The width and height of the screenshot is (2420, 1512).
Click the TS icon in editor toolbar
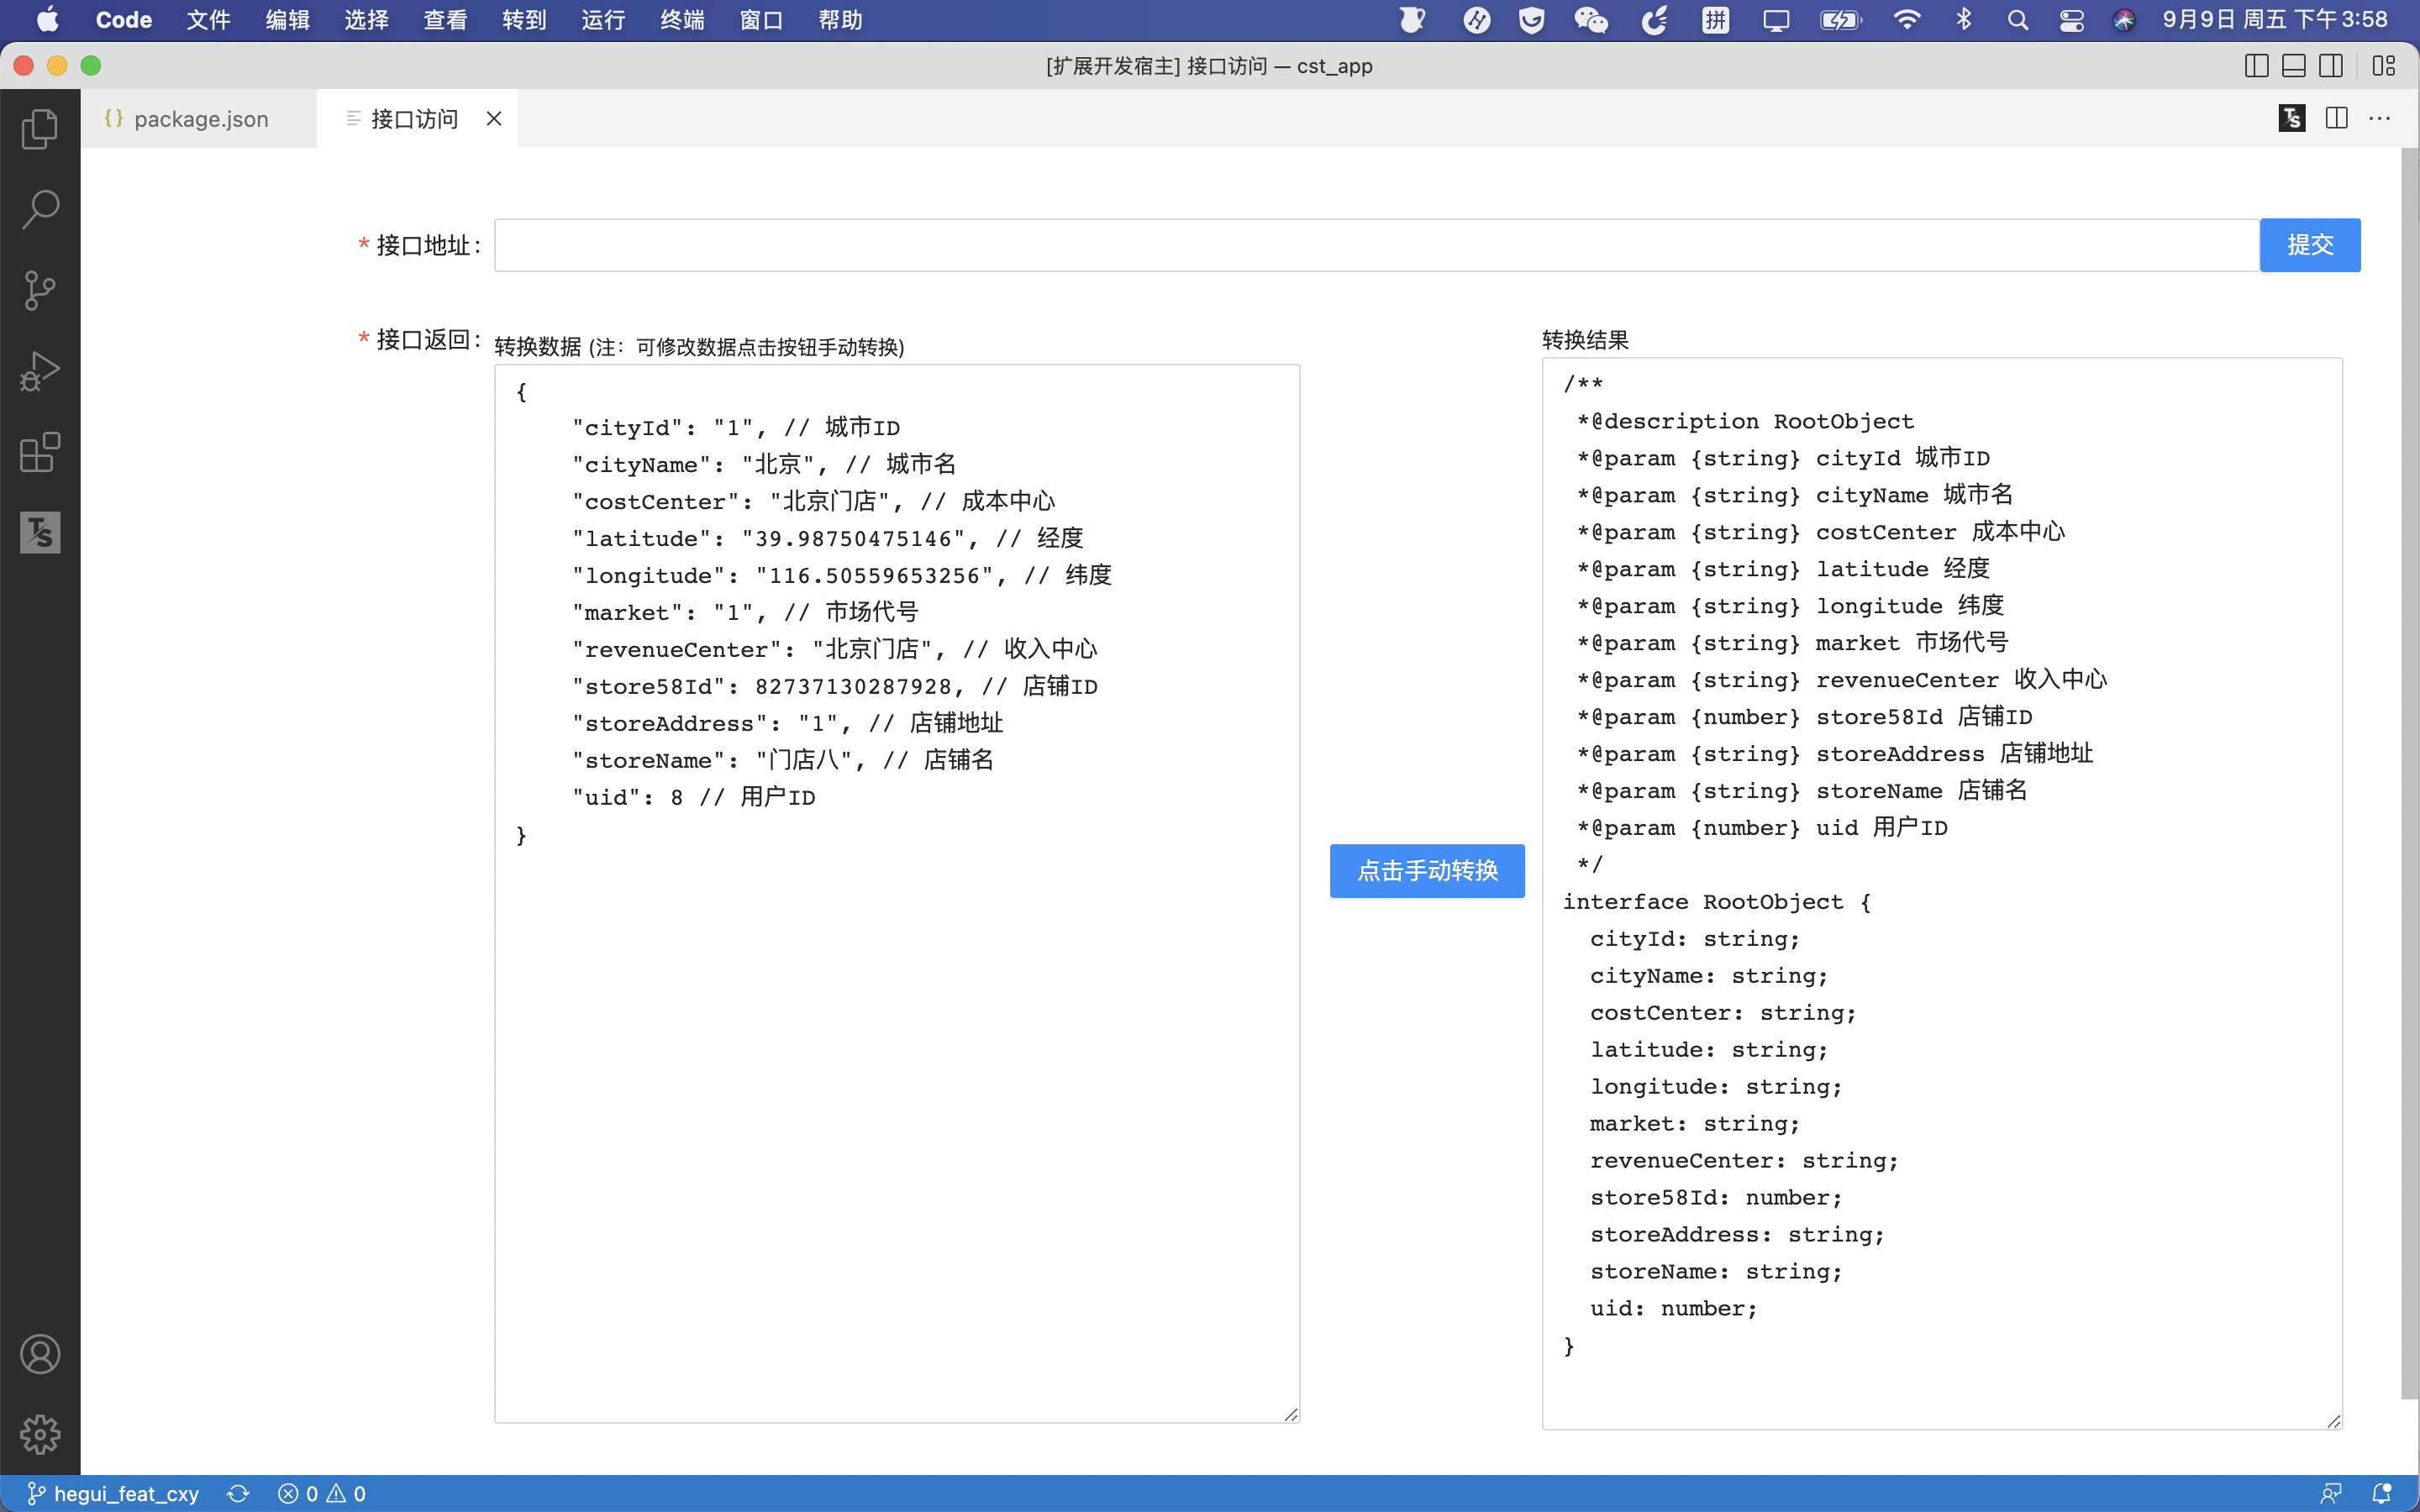(2291, 118)
